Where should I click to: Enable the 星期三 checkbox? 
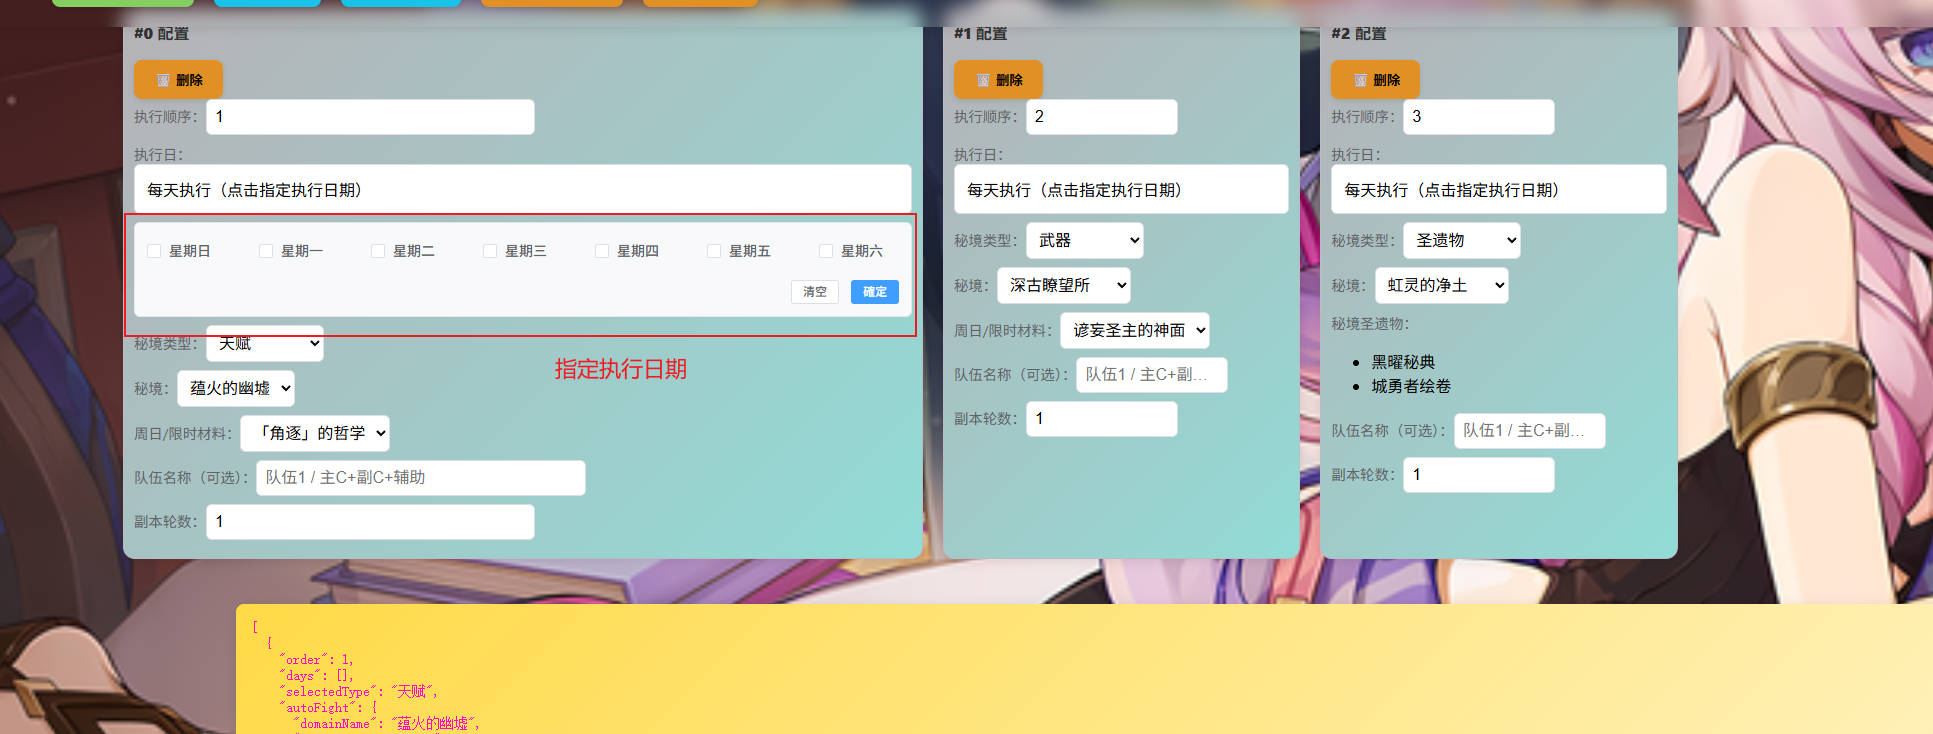[x=490, y=251]
